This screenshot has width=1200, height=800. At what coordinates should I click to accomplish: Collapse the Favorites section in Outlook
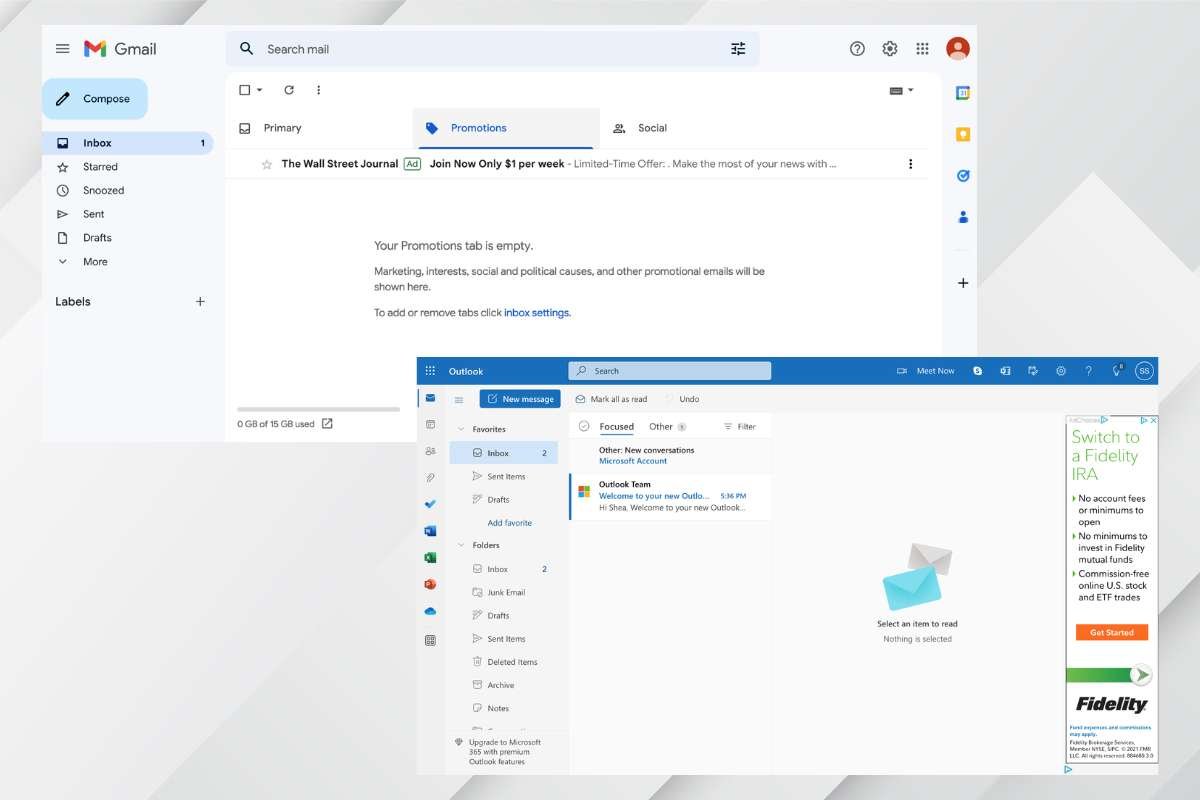point(459,428)
